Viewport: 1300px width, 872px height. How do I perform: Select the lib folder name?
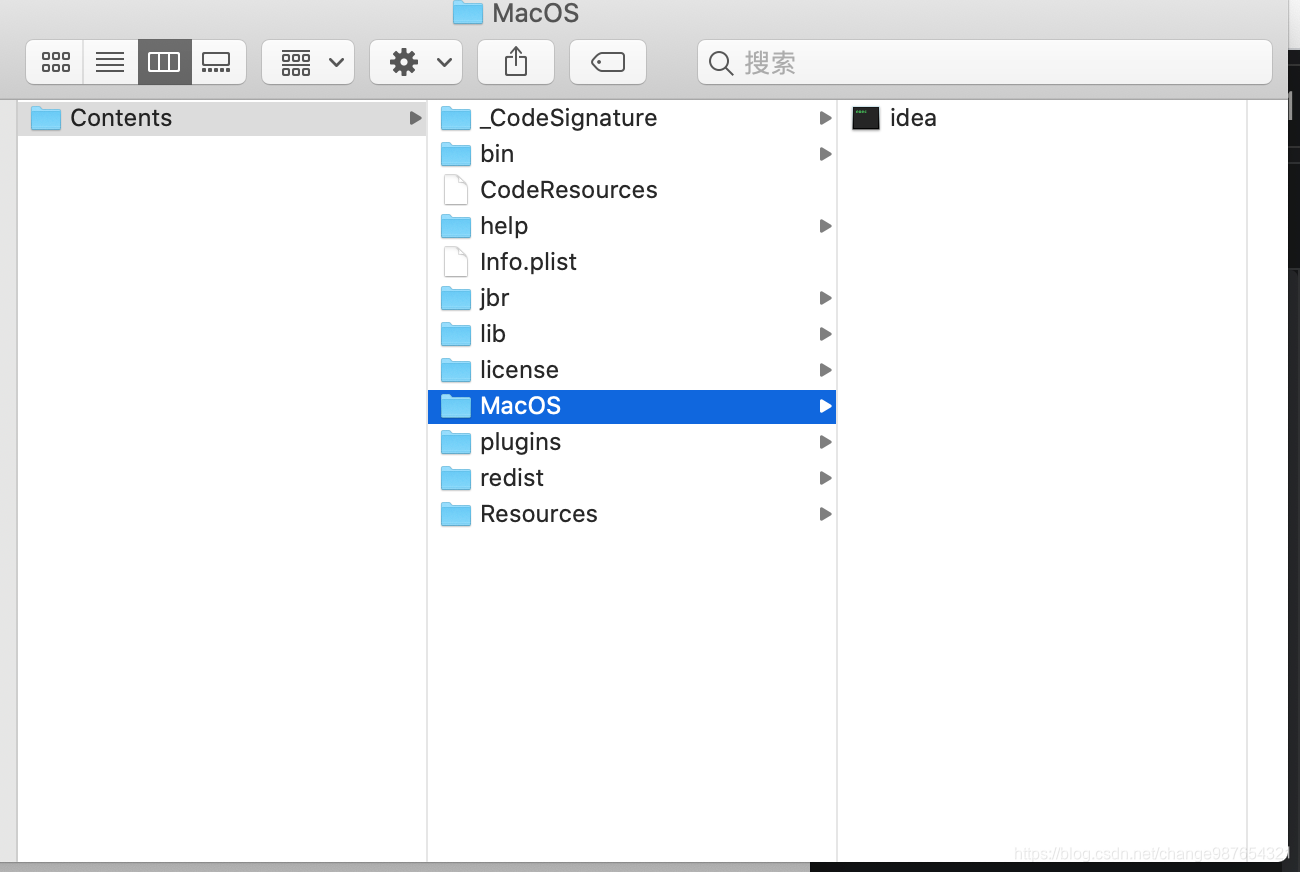(x=493, y=334)
